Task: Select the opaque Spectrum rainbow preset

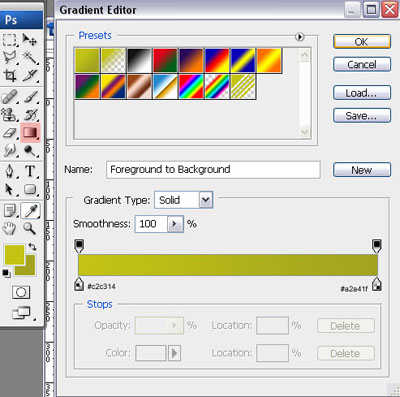Action: (x=191, y=87)
